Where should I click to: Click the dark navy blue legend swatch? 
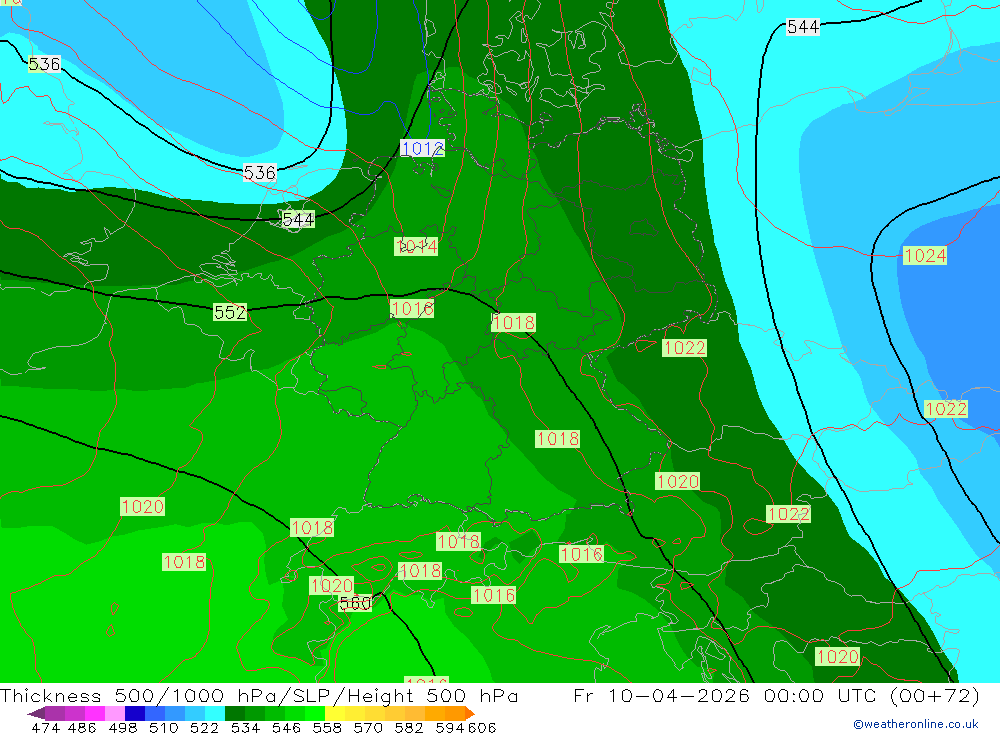(x=135, y=713)
